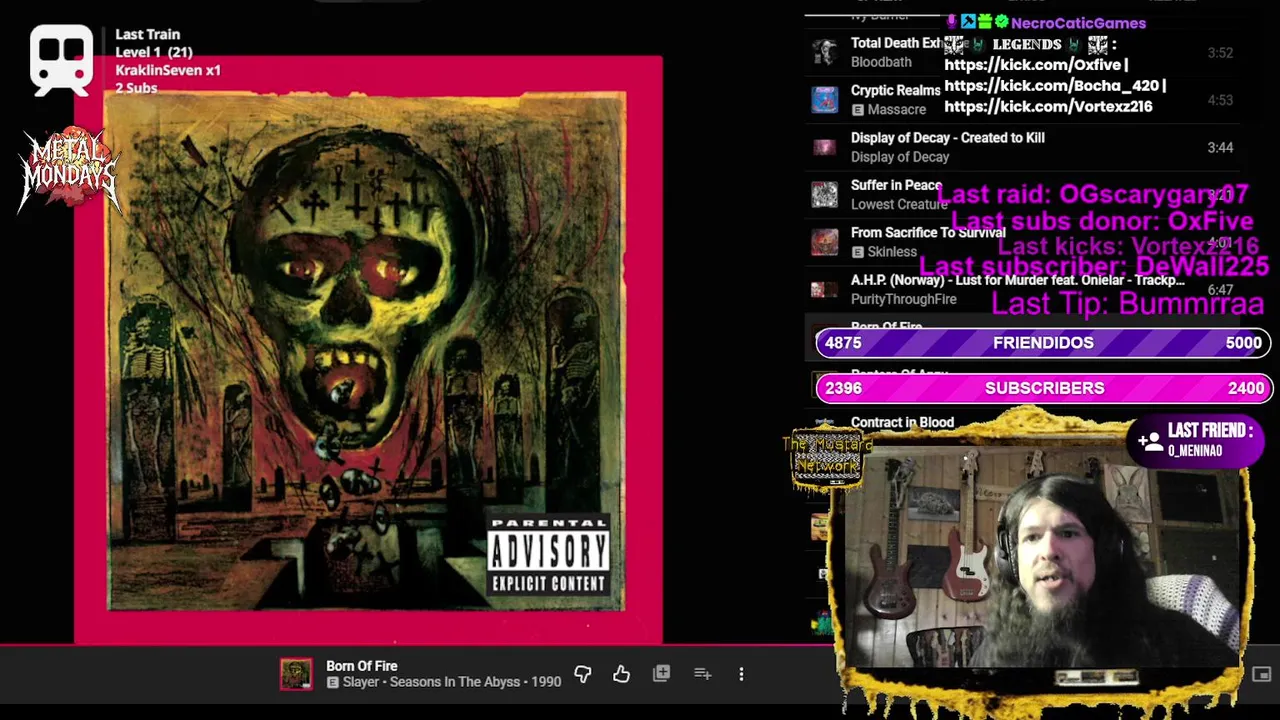This screenshot has height=720, width=1280.
Task: Click the Lowest Creature artist name
Action: (899, 204)
